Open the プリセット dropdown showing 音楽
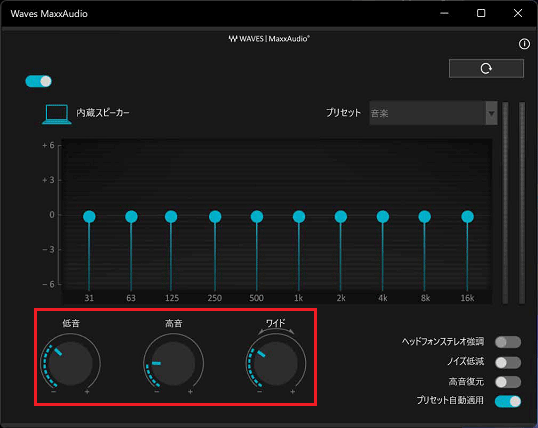This screenshot has height=428, width=538. [433, 113]
